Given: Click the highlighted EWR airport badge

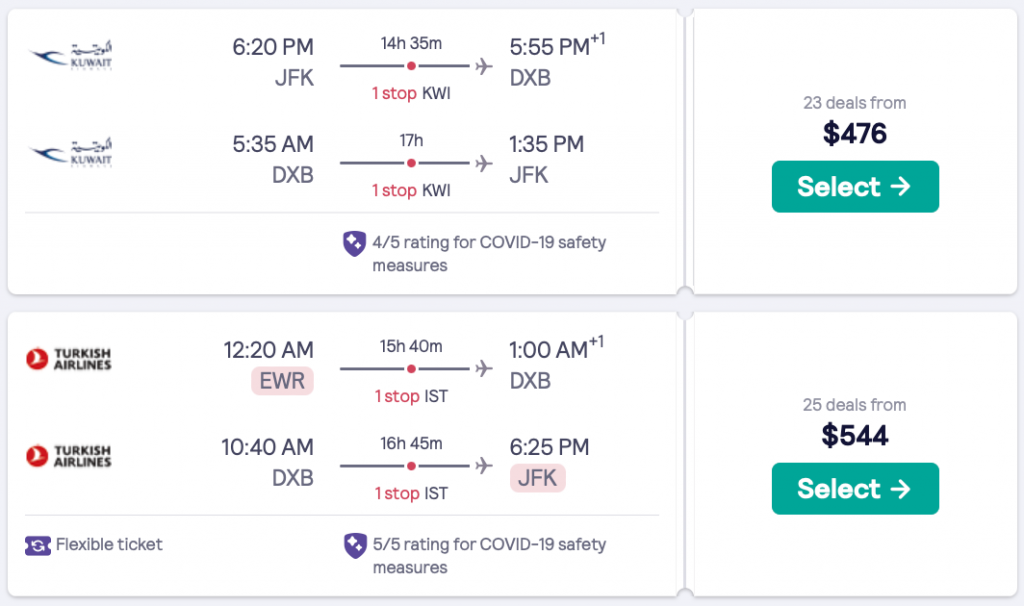Looking at the screenshot, I should pos(283,381).
